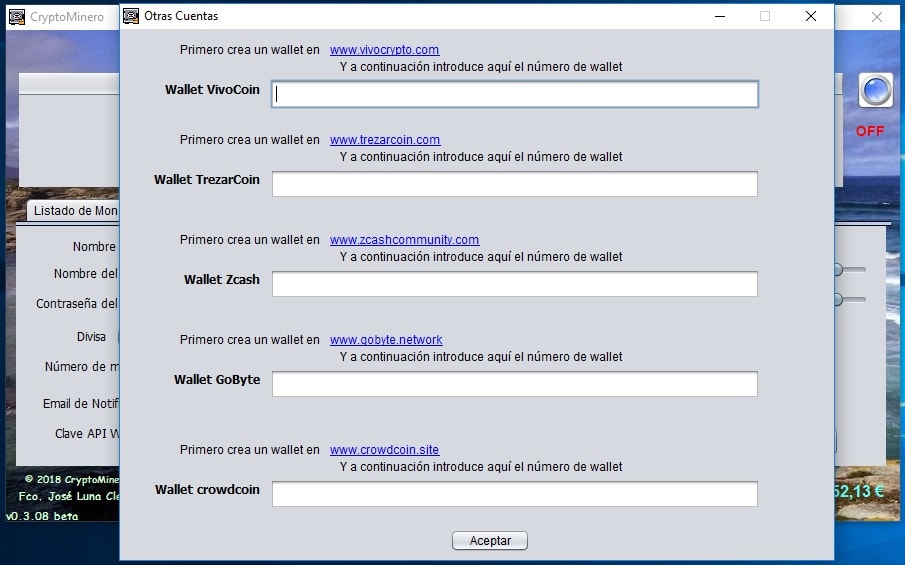Click the Otras Cuentas window title icon
The width and height of the screenshot is (905, 565).
131,16
